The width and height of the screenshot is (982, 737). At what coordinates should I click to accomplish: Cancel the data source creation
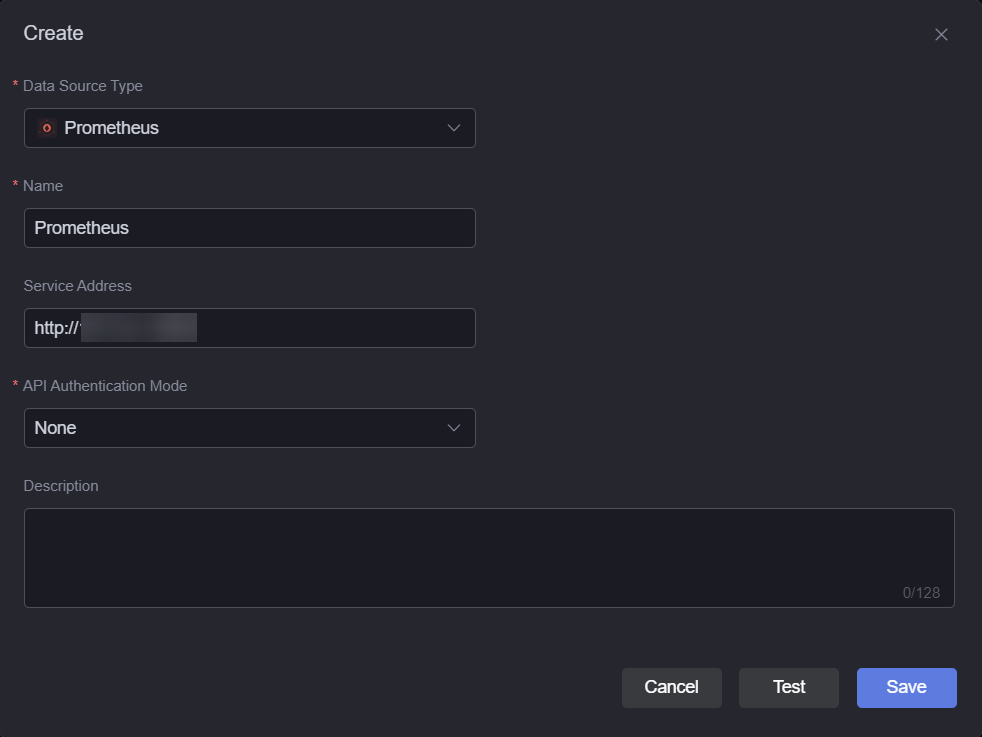[671, 688]
